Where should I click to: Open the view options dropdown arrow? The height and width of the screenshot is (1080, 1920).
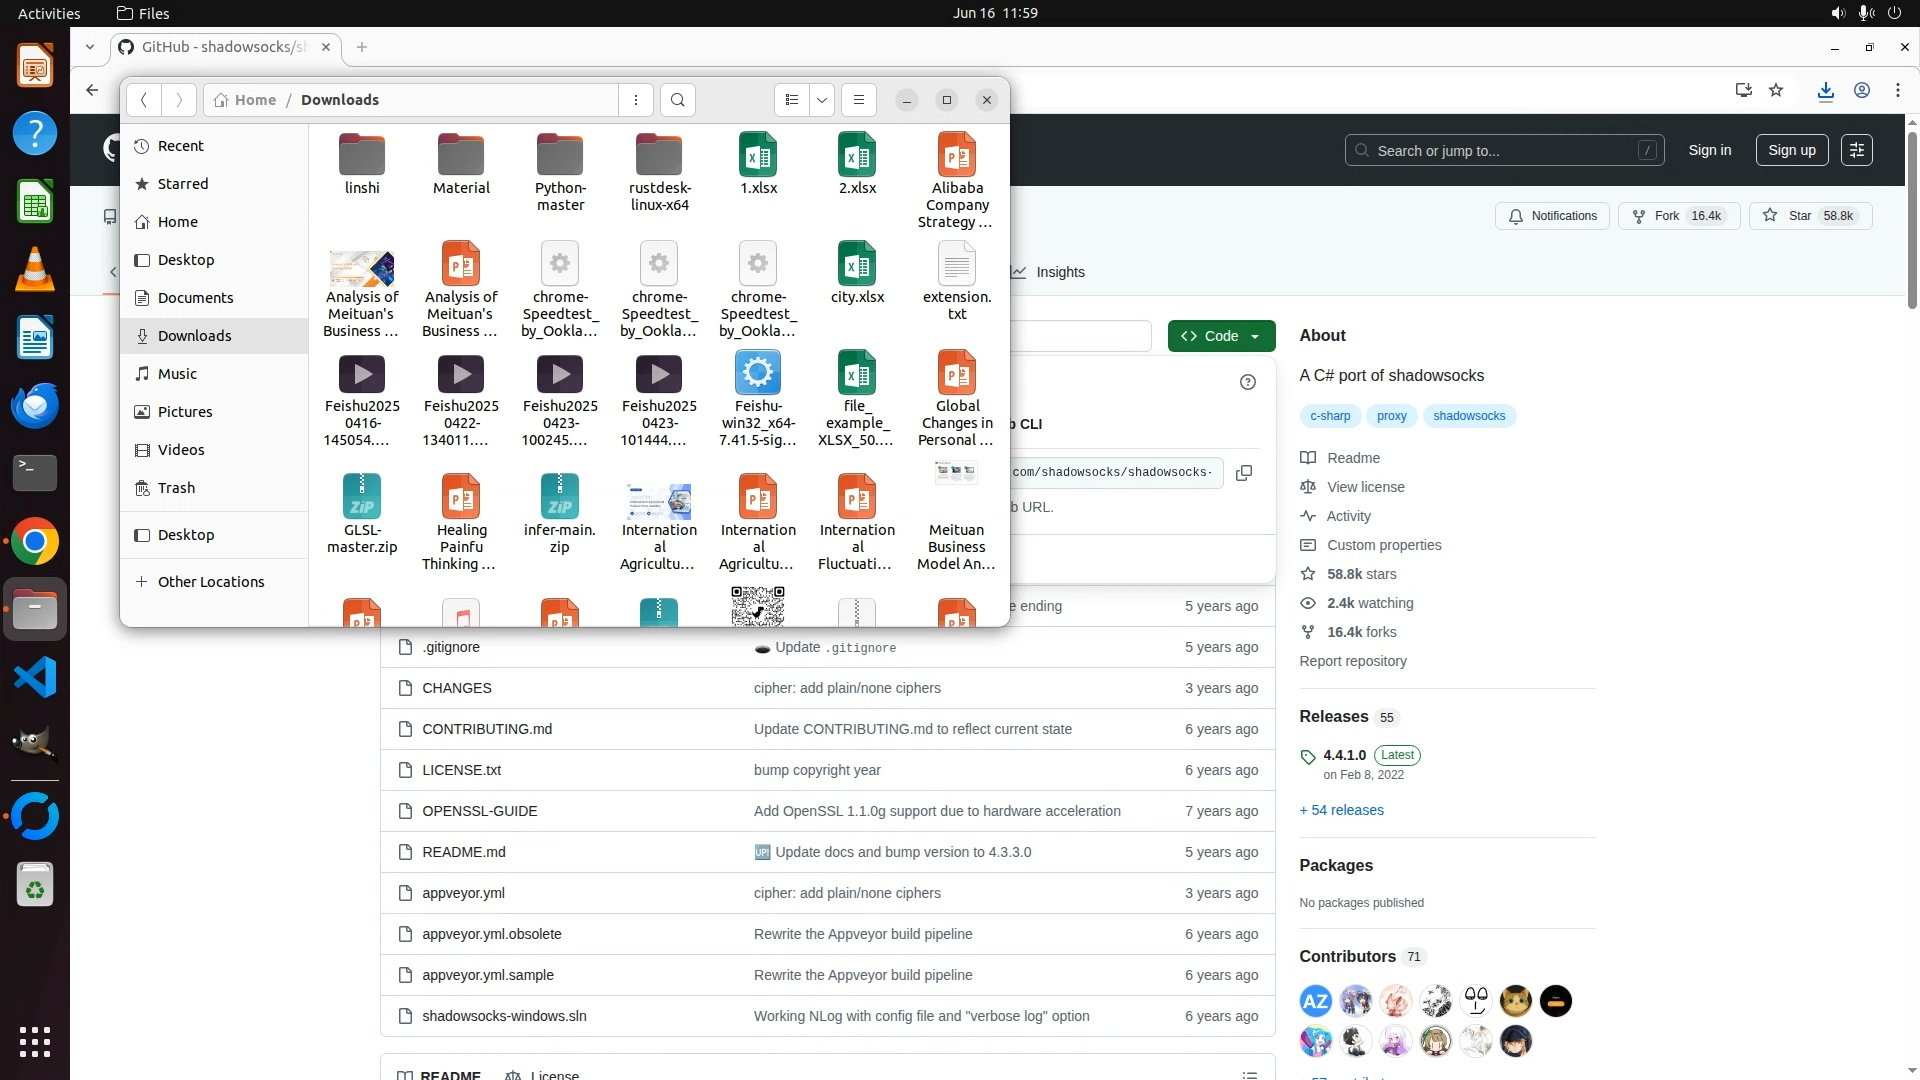822,100
